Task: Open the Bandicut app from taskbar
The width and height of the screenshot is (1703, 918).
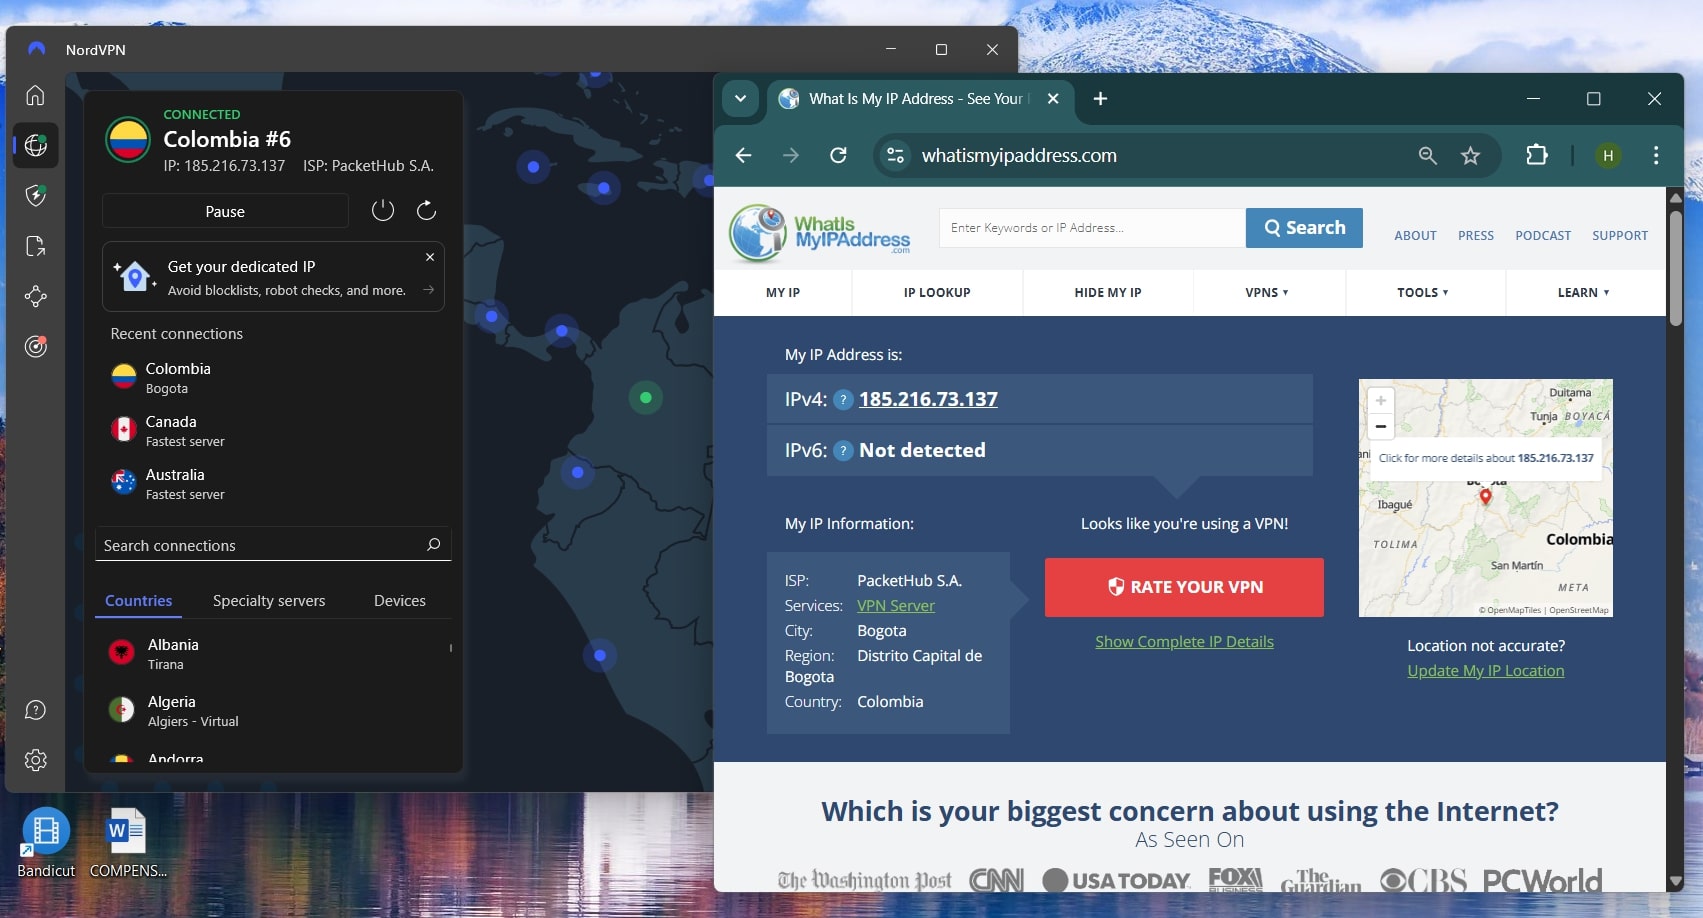Action: pos(45,832)
